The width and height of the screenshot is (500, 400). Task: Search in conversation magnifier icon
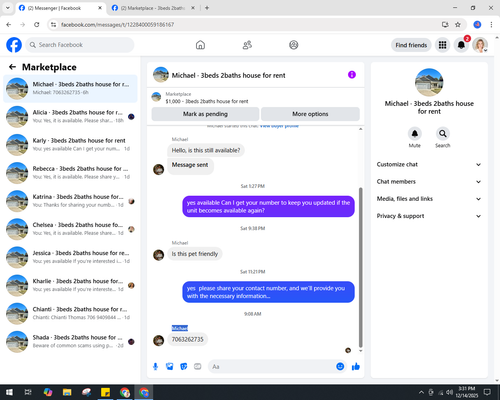pyautogui.click(x=443, y=134)
